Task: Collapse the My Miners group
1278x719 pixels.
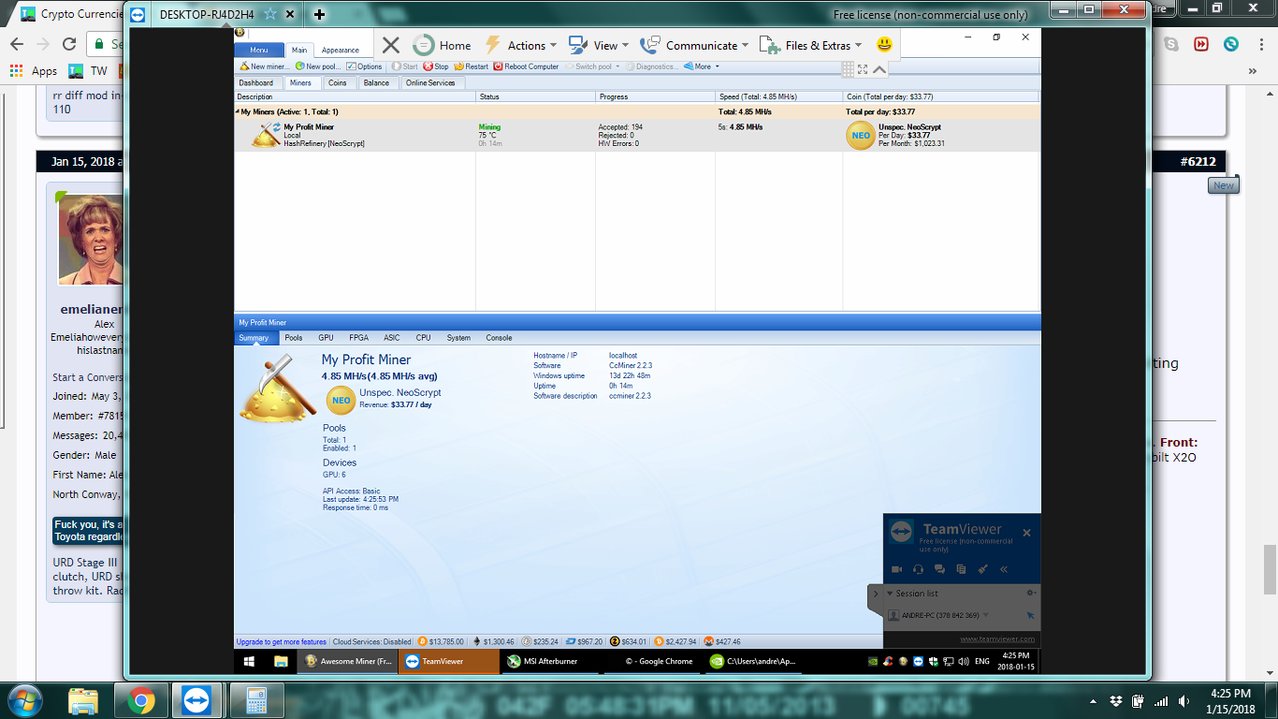Action: (238, 112)
